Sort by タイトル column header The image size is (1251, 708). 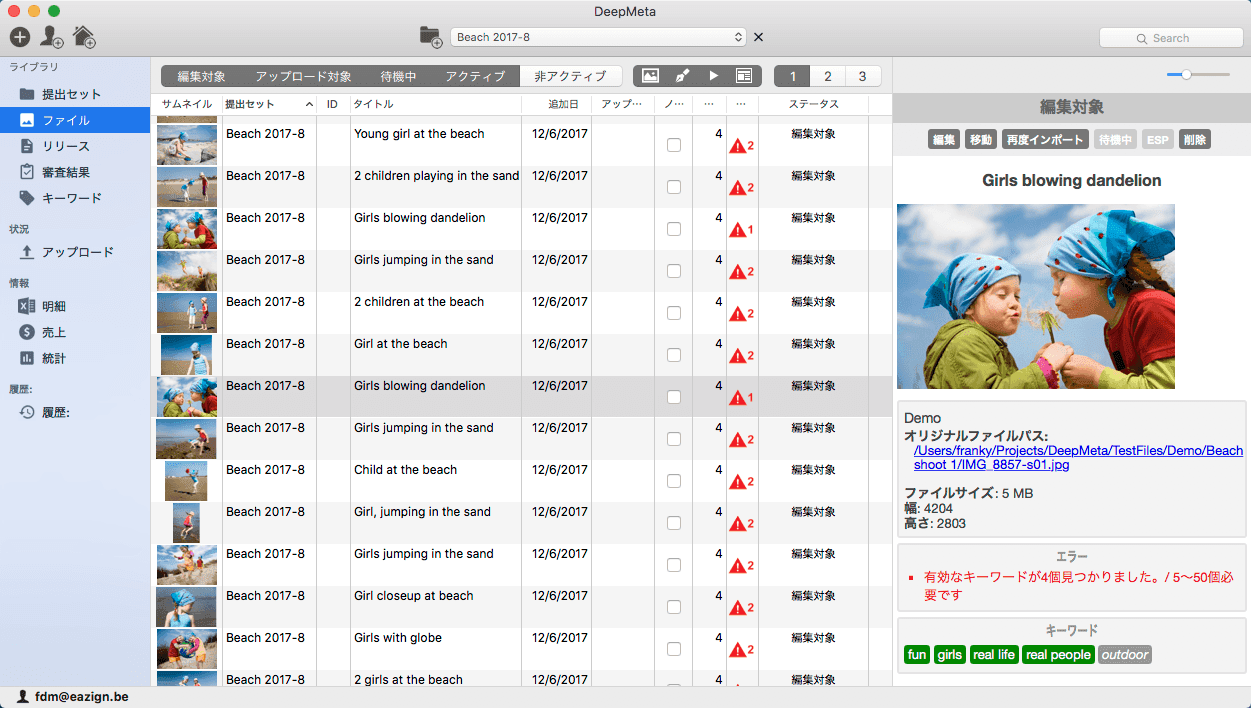[x=435, y=104]
